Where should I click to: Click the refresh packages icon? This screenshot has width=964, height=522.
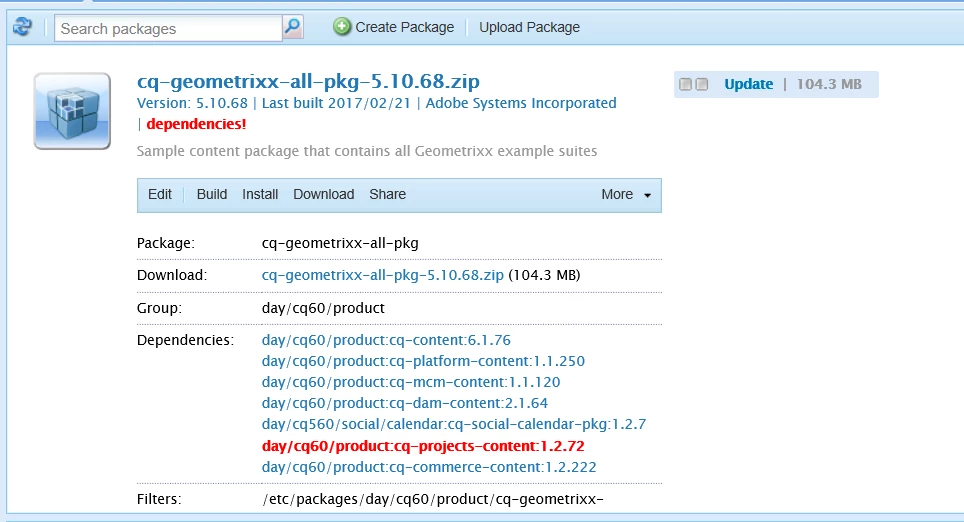[x=23, y=27]
